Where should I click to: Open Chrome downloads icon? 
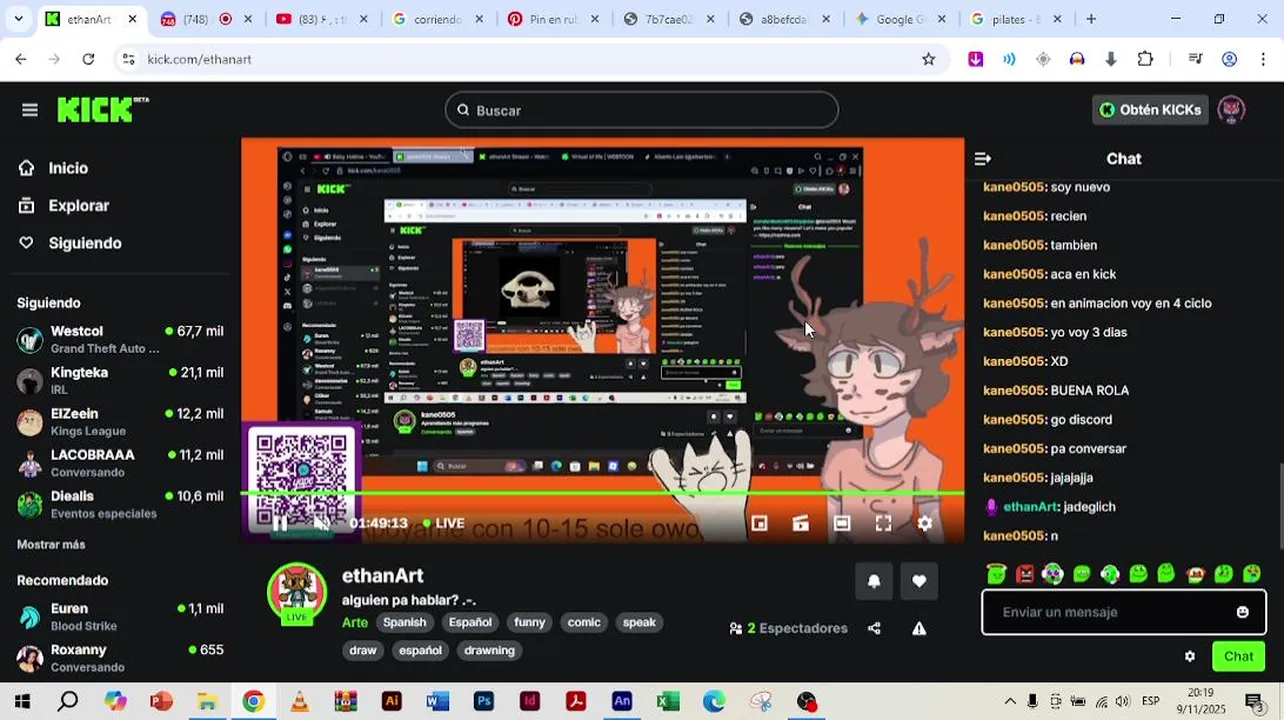1110,59
